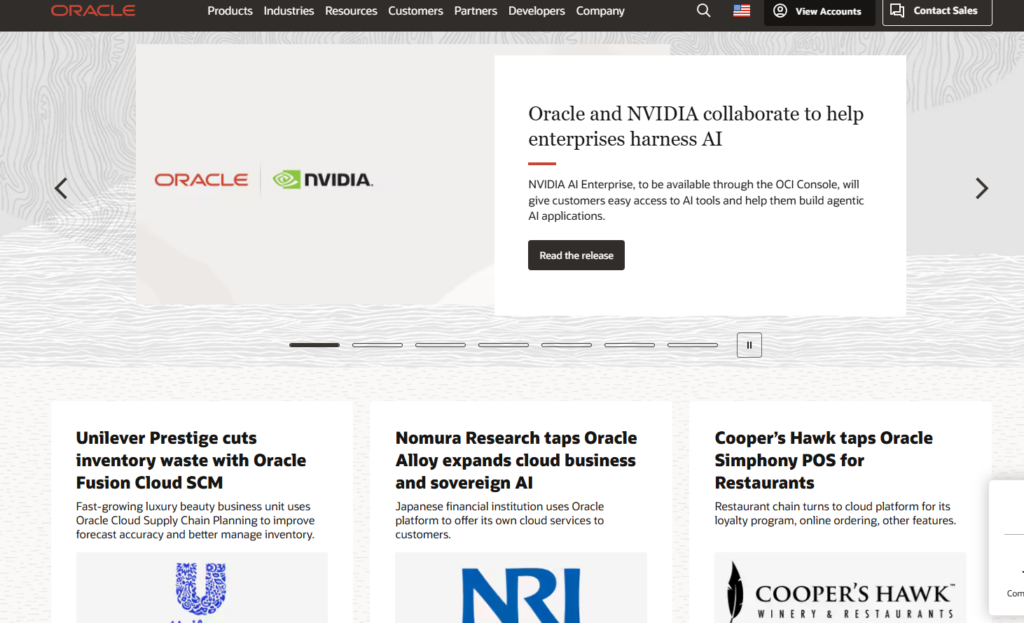Open the Partners menu
The image size is (1024, 623).
pyautogui.click(x=475, y=11)
